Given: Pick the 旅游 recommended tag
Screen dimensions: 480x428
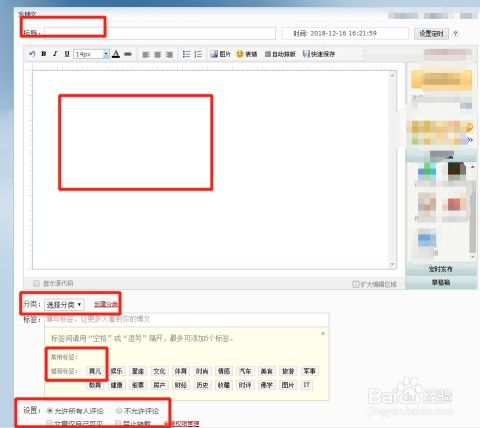Looking at the screenshot, I should click(288, 371).
